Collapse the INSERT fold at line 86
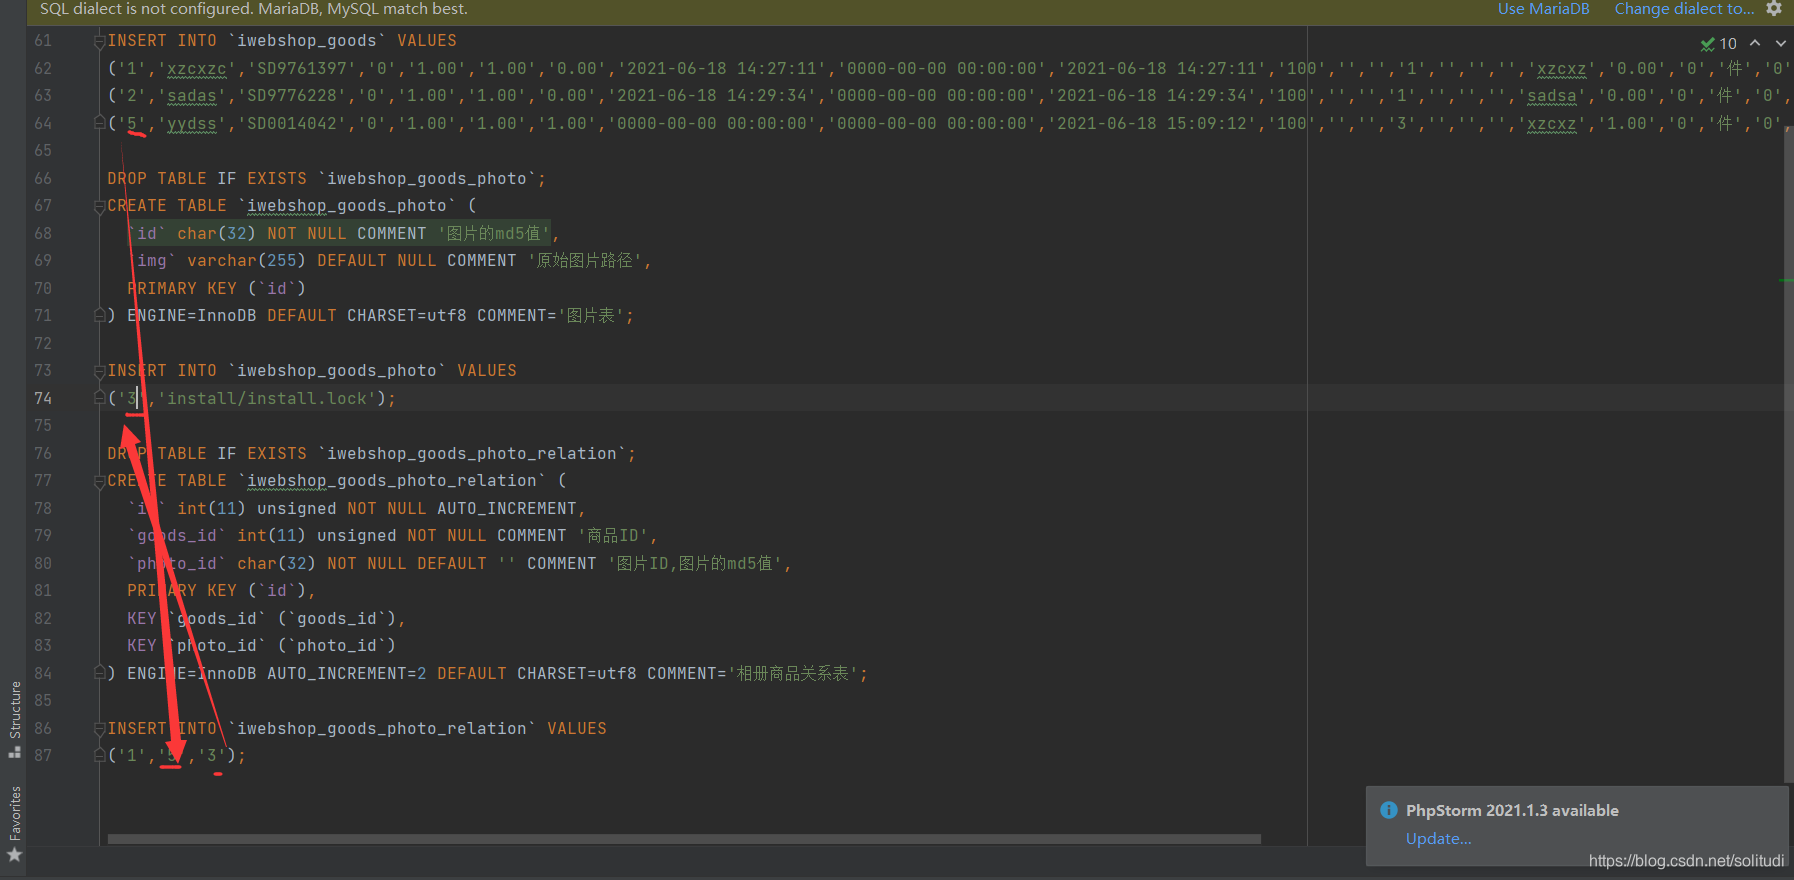This screenshot has height=880, width=1794. click(99, 728)
